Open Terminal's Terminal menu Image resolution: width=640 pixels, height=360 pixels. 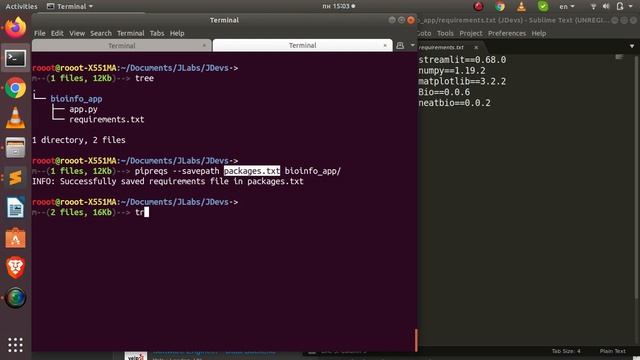pos(131,33)
